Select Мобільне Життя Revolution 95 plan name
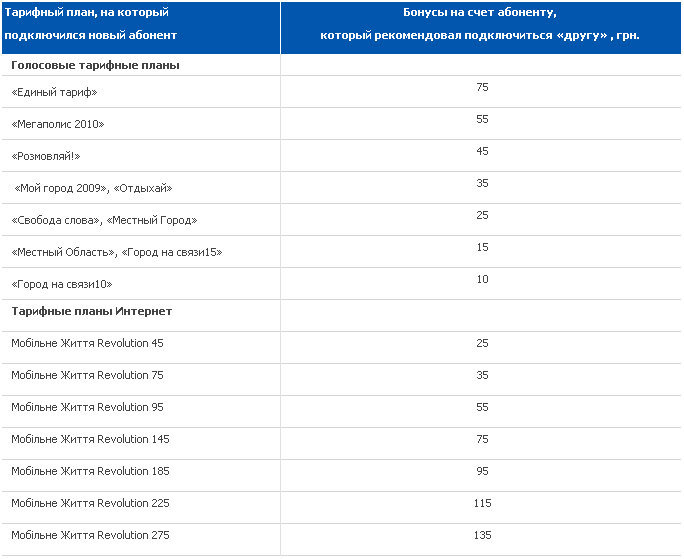 tap(87, 407)
